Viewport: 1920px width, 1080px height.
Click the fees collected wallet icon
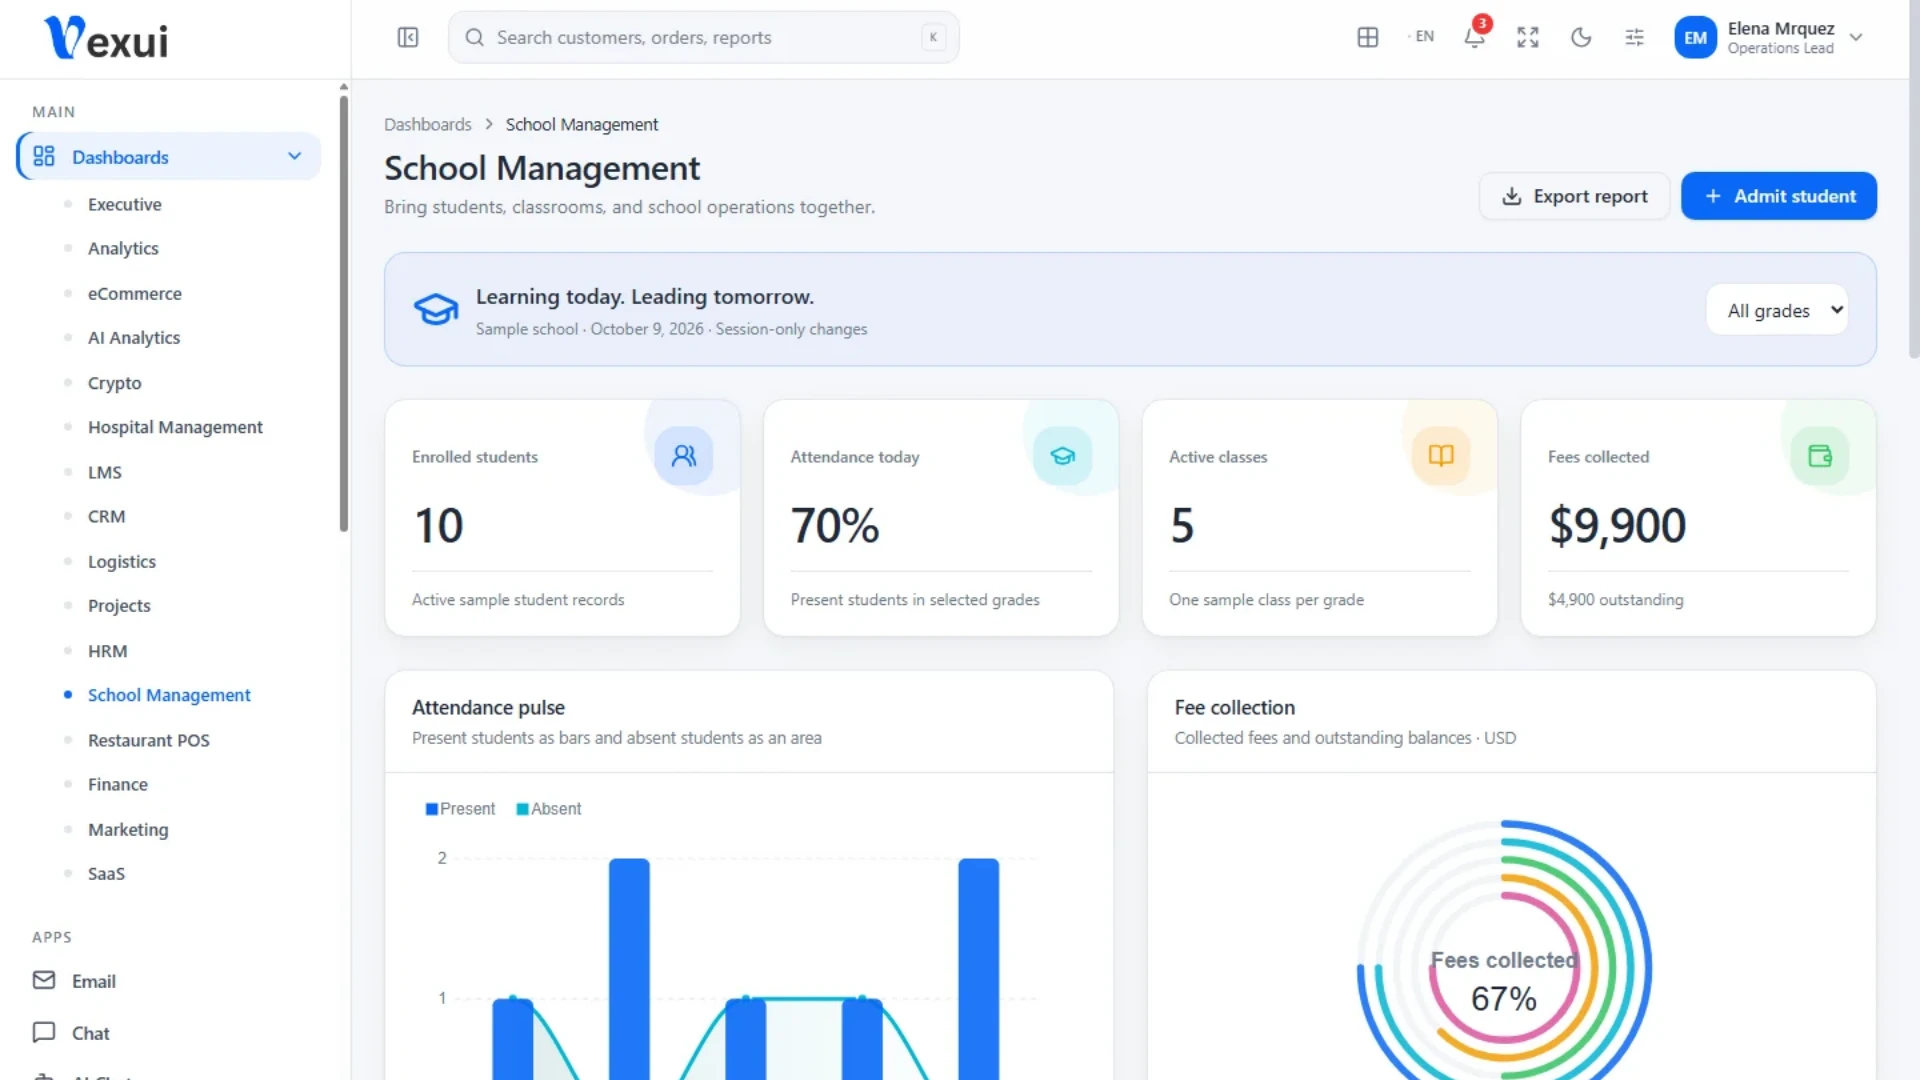point(1820,456)
